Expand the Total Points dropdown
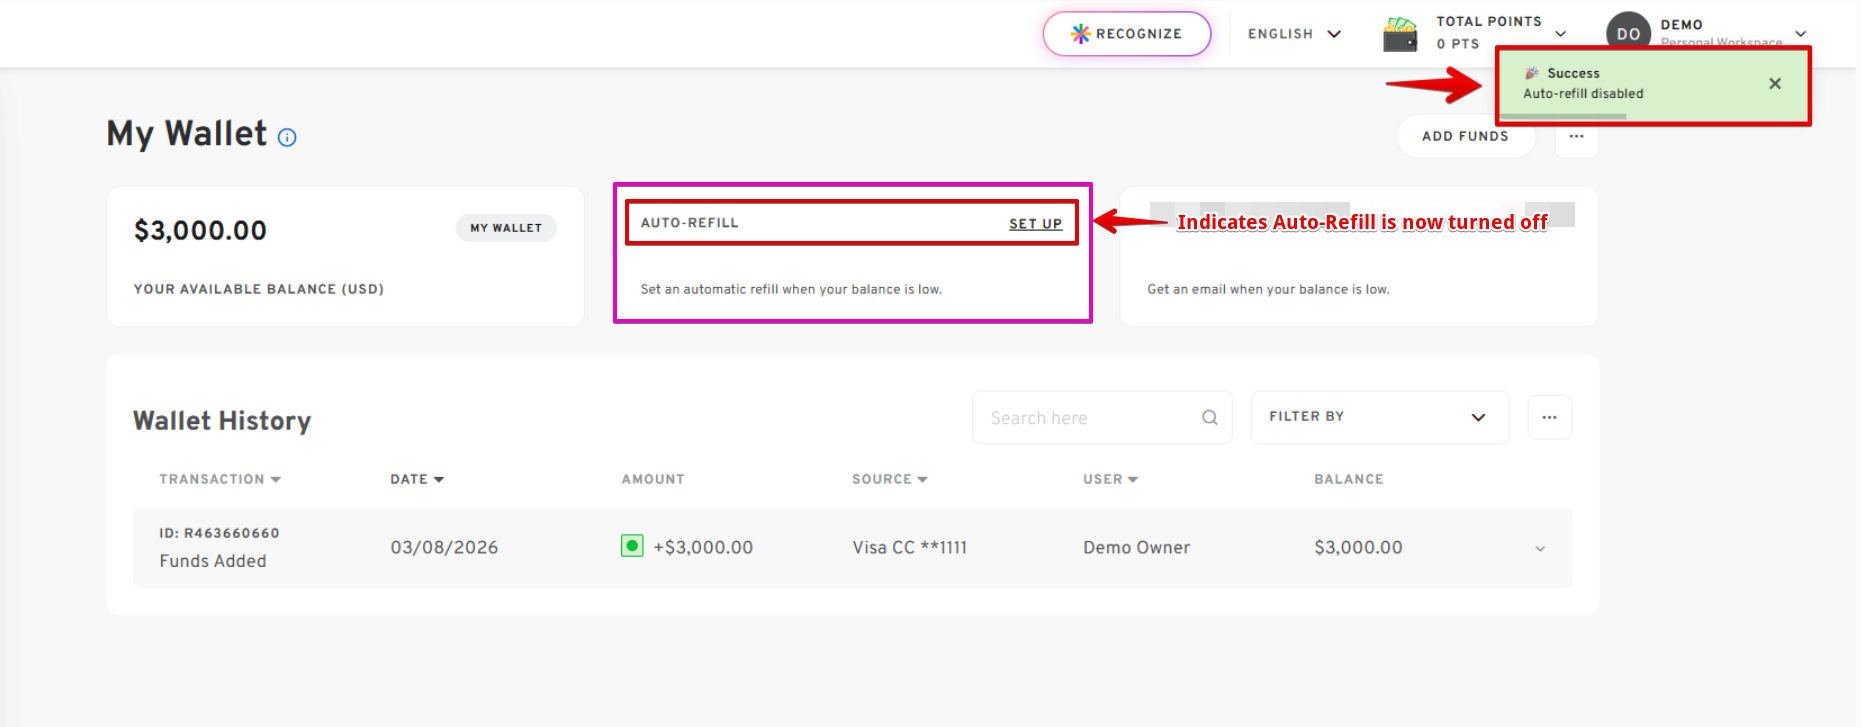Viewport: 1861px width, 727px height. tap(1560, 34)
